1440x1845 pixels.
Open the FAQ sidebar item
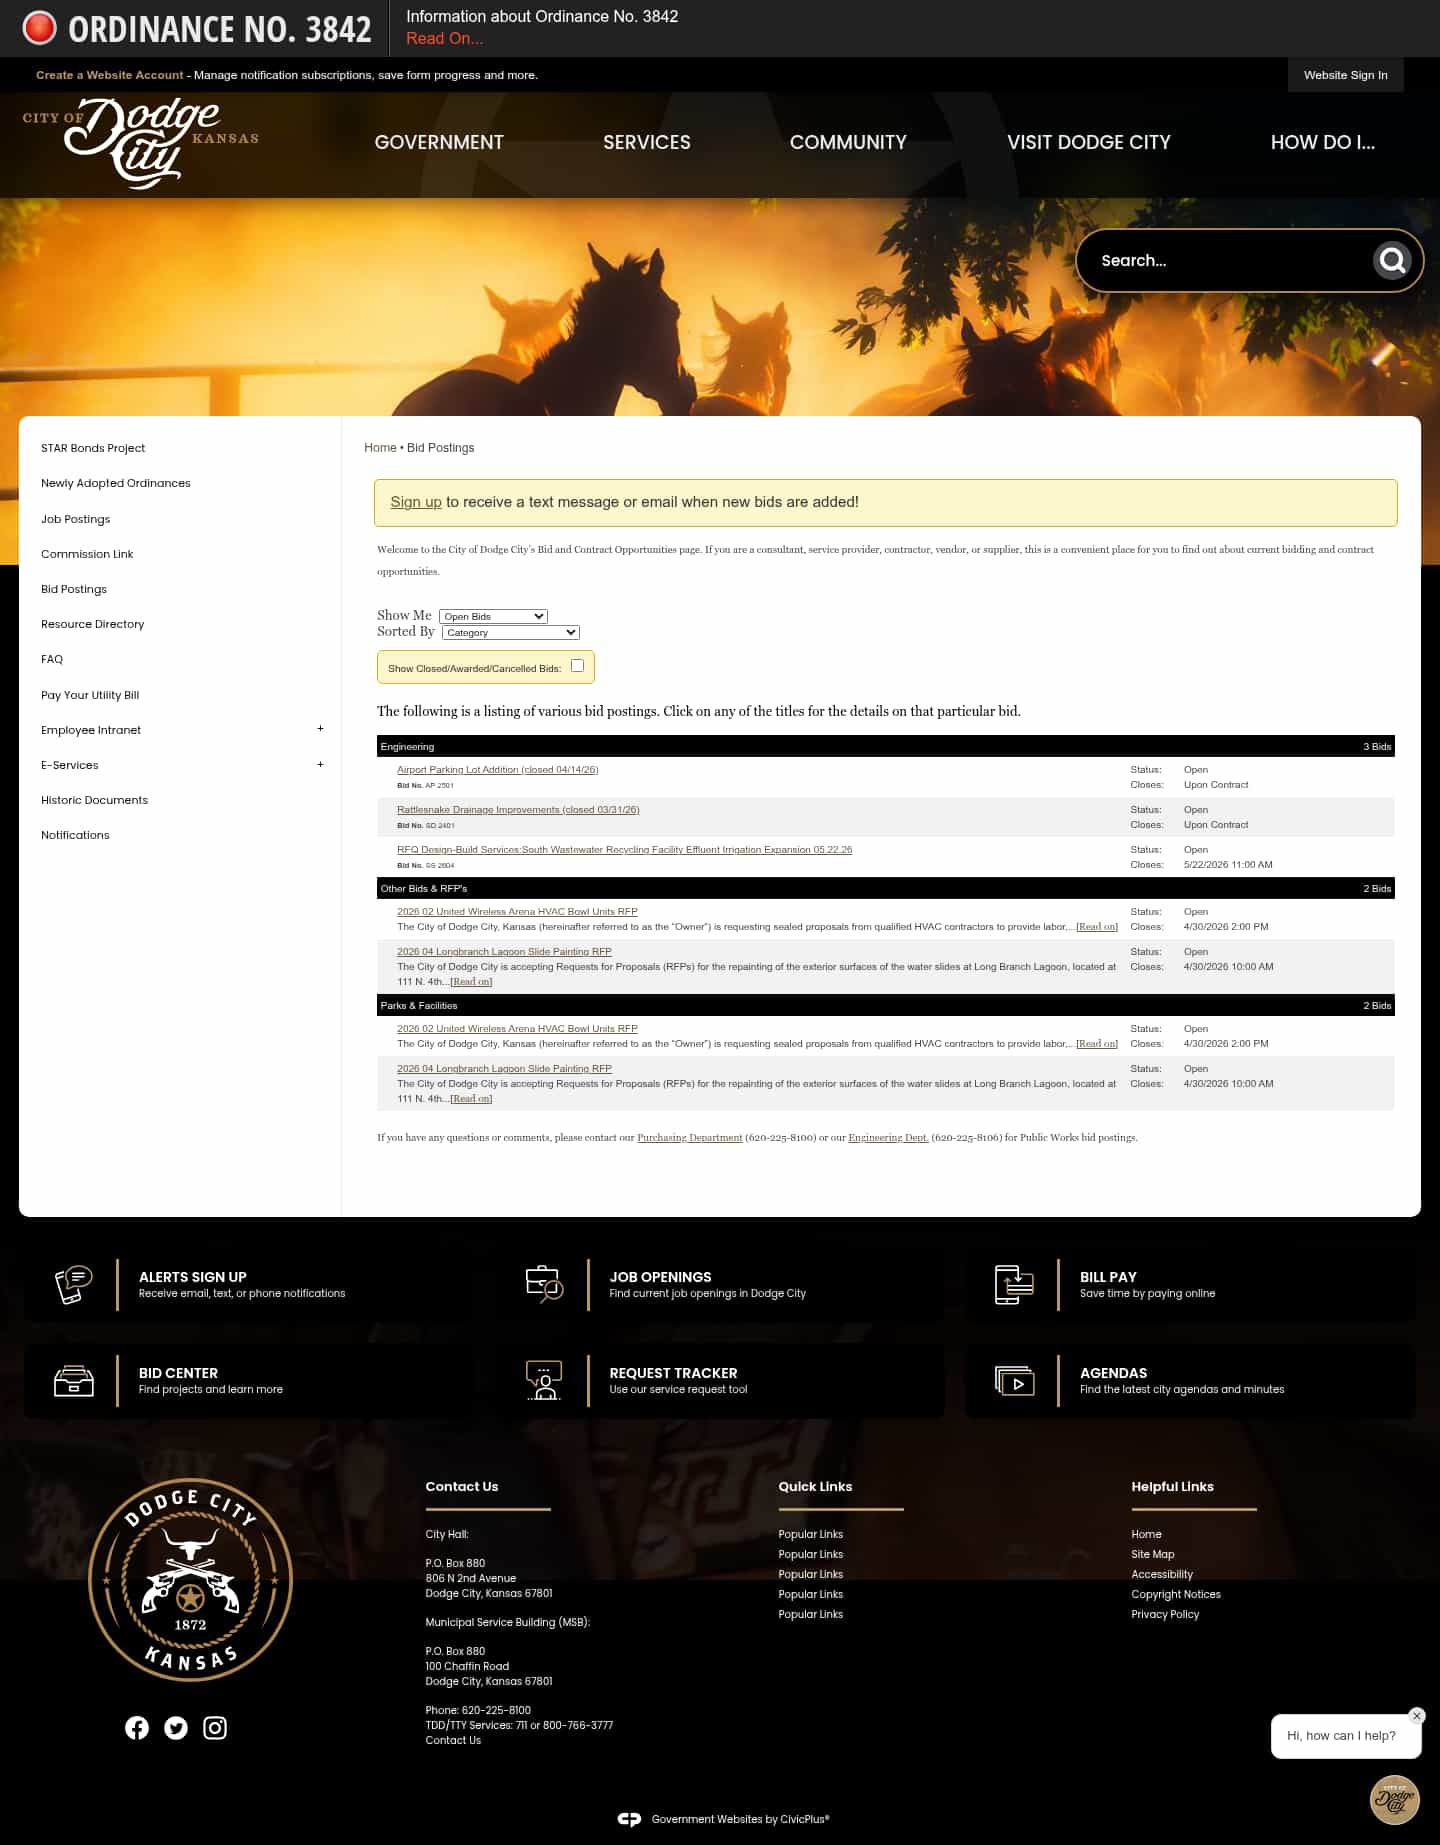click(52, 659)
